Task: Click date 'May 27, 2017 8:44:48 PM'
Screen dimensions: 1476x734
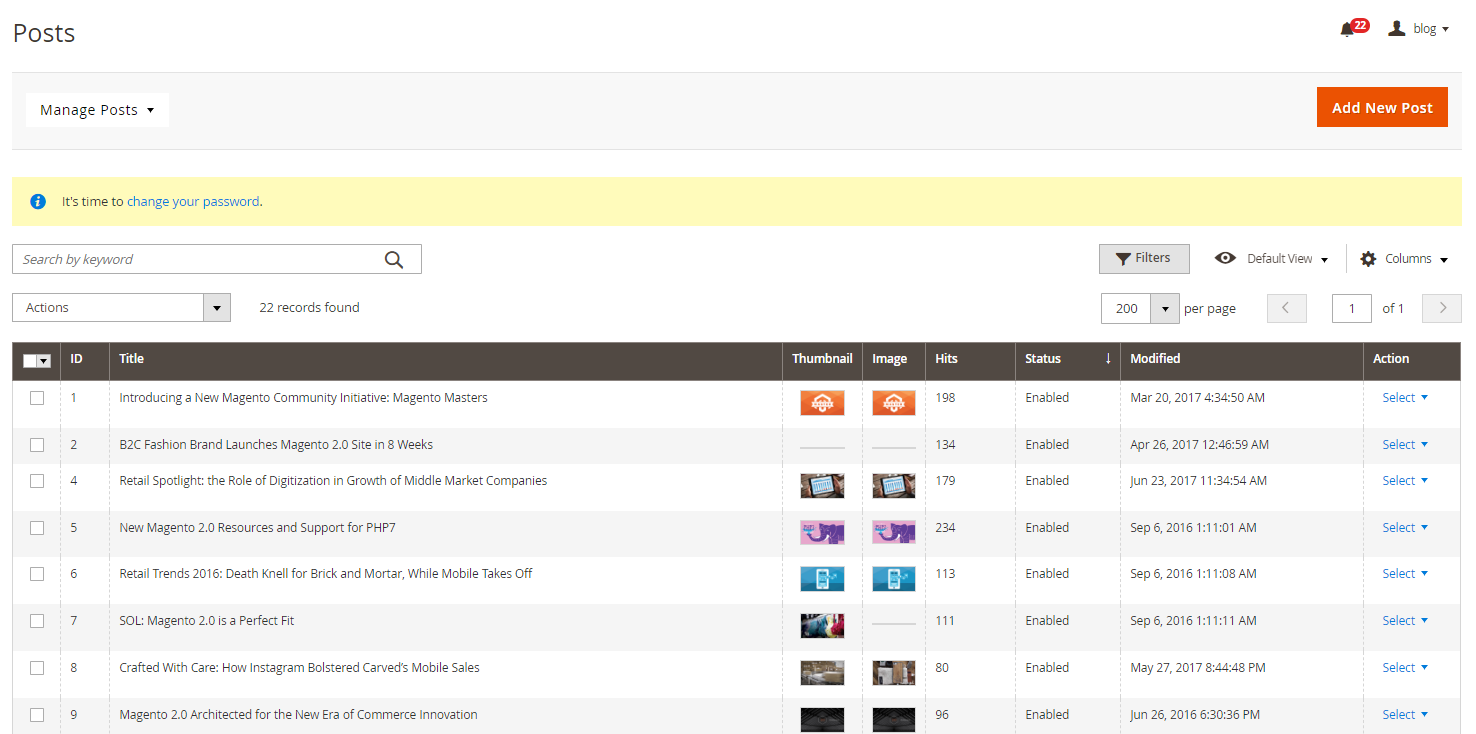Action: pos(1197,668)
